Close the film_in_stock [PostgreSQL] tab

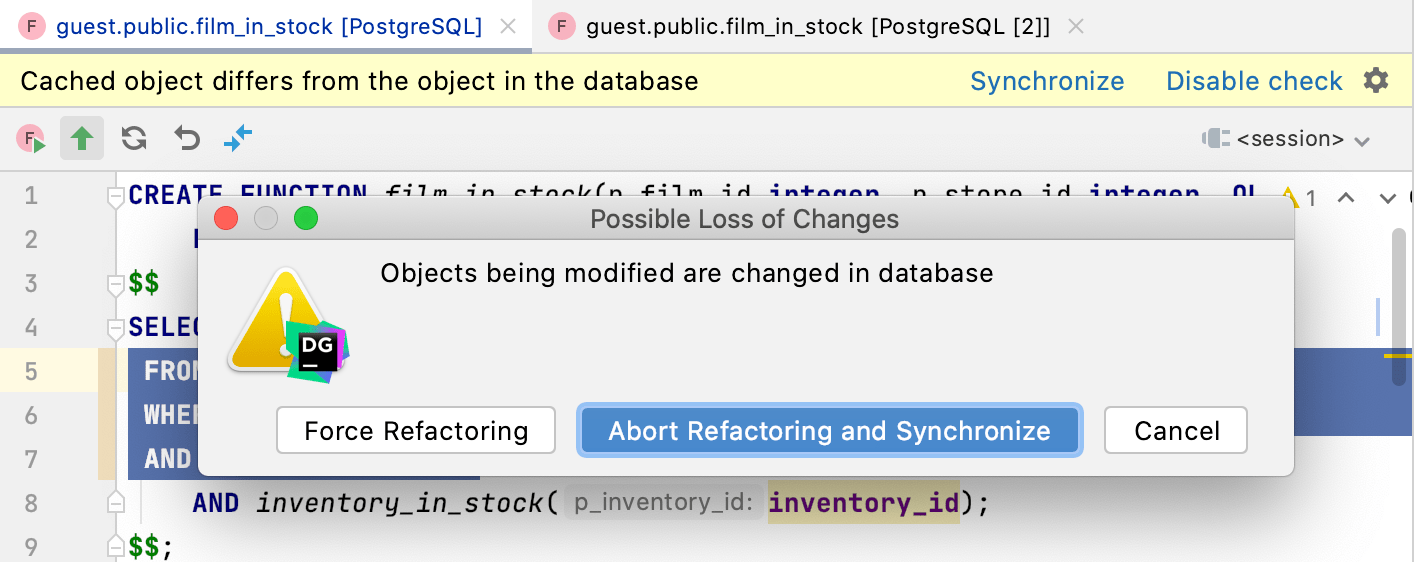508,27
